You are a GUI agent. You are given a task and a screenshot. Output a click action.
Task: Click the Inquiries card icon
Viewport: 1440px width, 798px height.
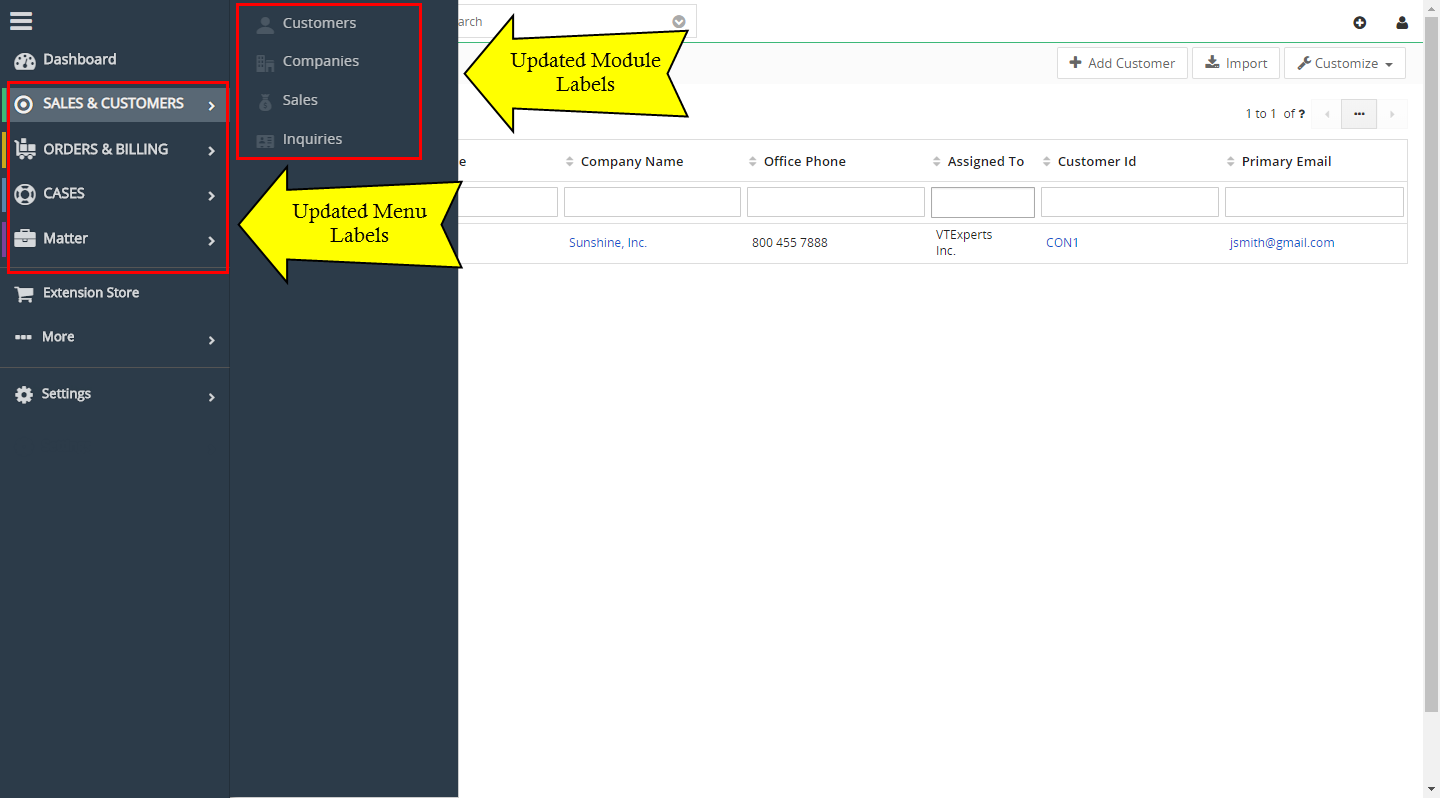coord(265,141)
